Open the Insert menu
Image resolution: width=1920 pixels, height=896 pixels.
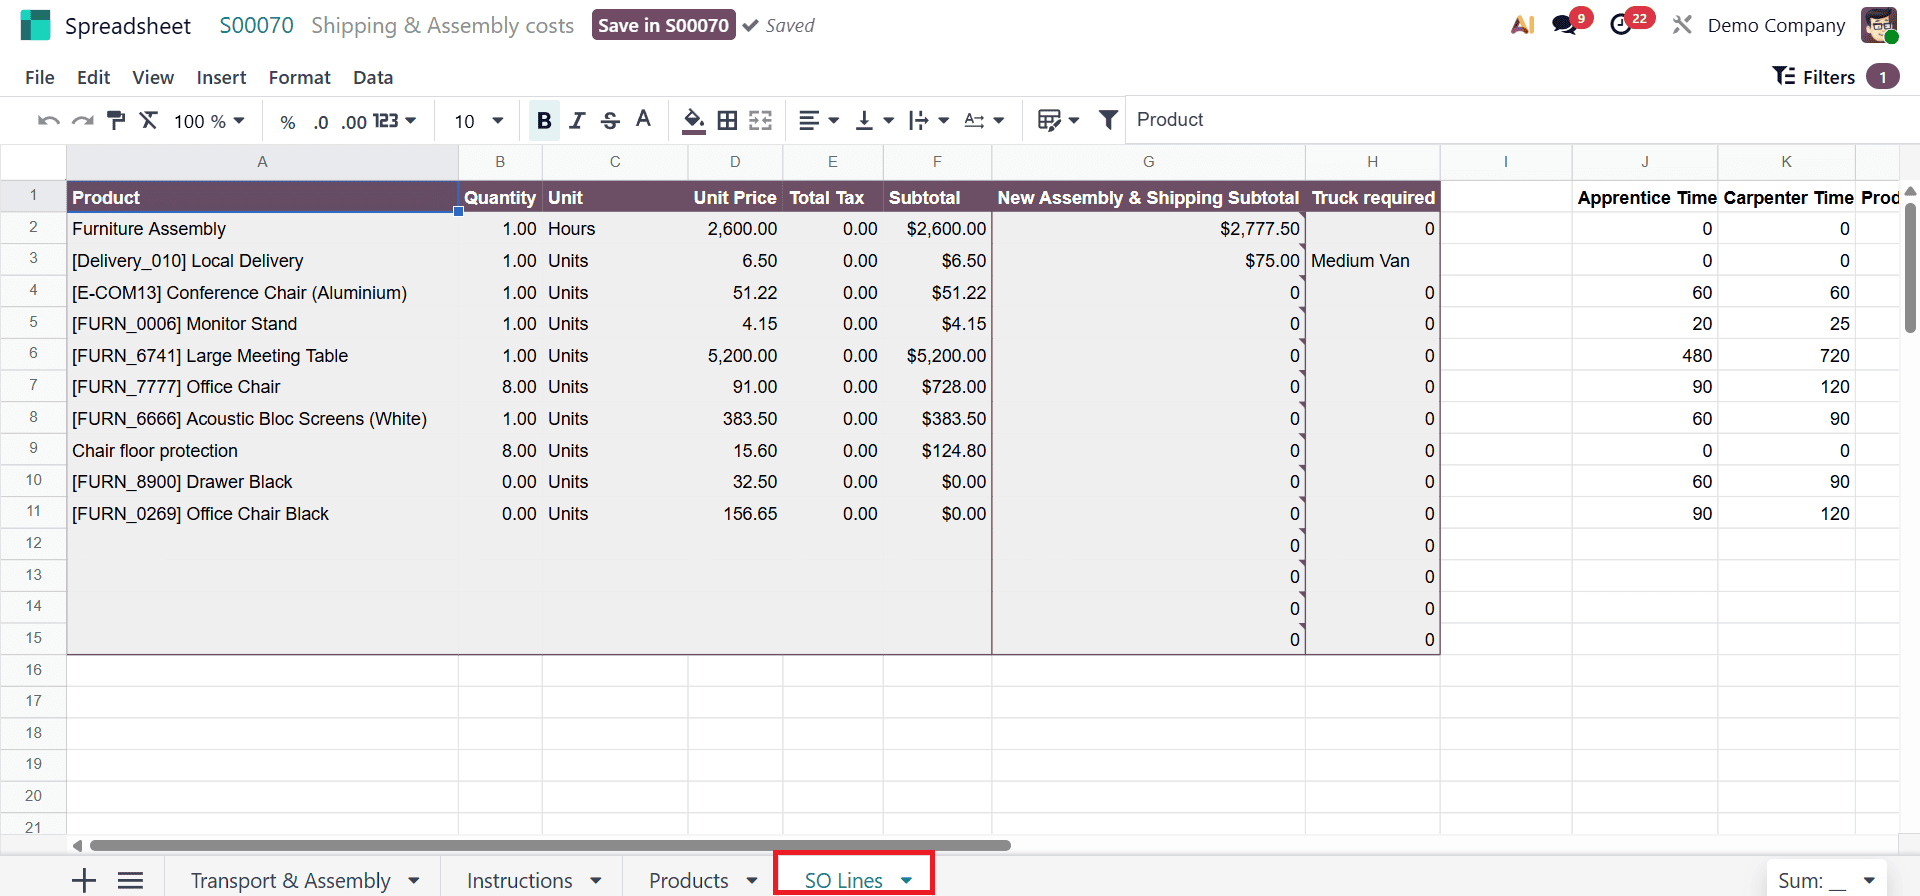tap(221, 77)
